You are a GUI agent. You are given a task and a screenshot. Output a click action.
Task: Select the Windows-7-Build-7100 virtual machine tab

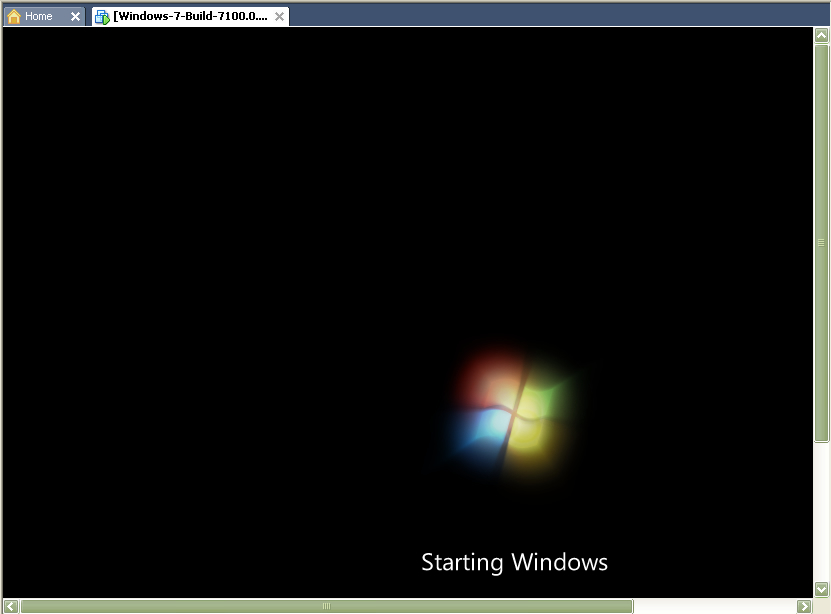pyautogui.click(x=190, y=16)
